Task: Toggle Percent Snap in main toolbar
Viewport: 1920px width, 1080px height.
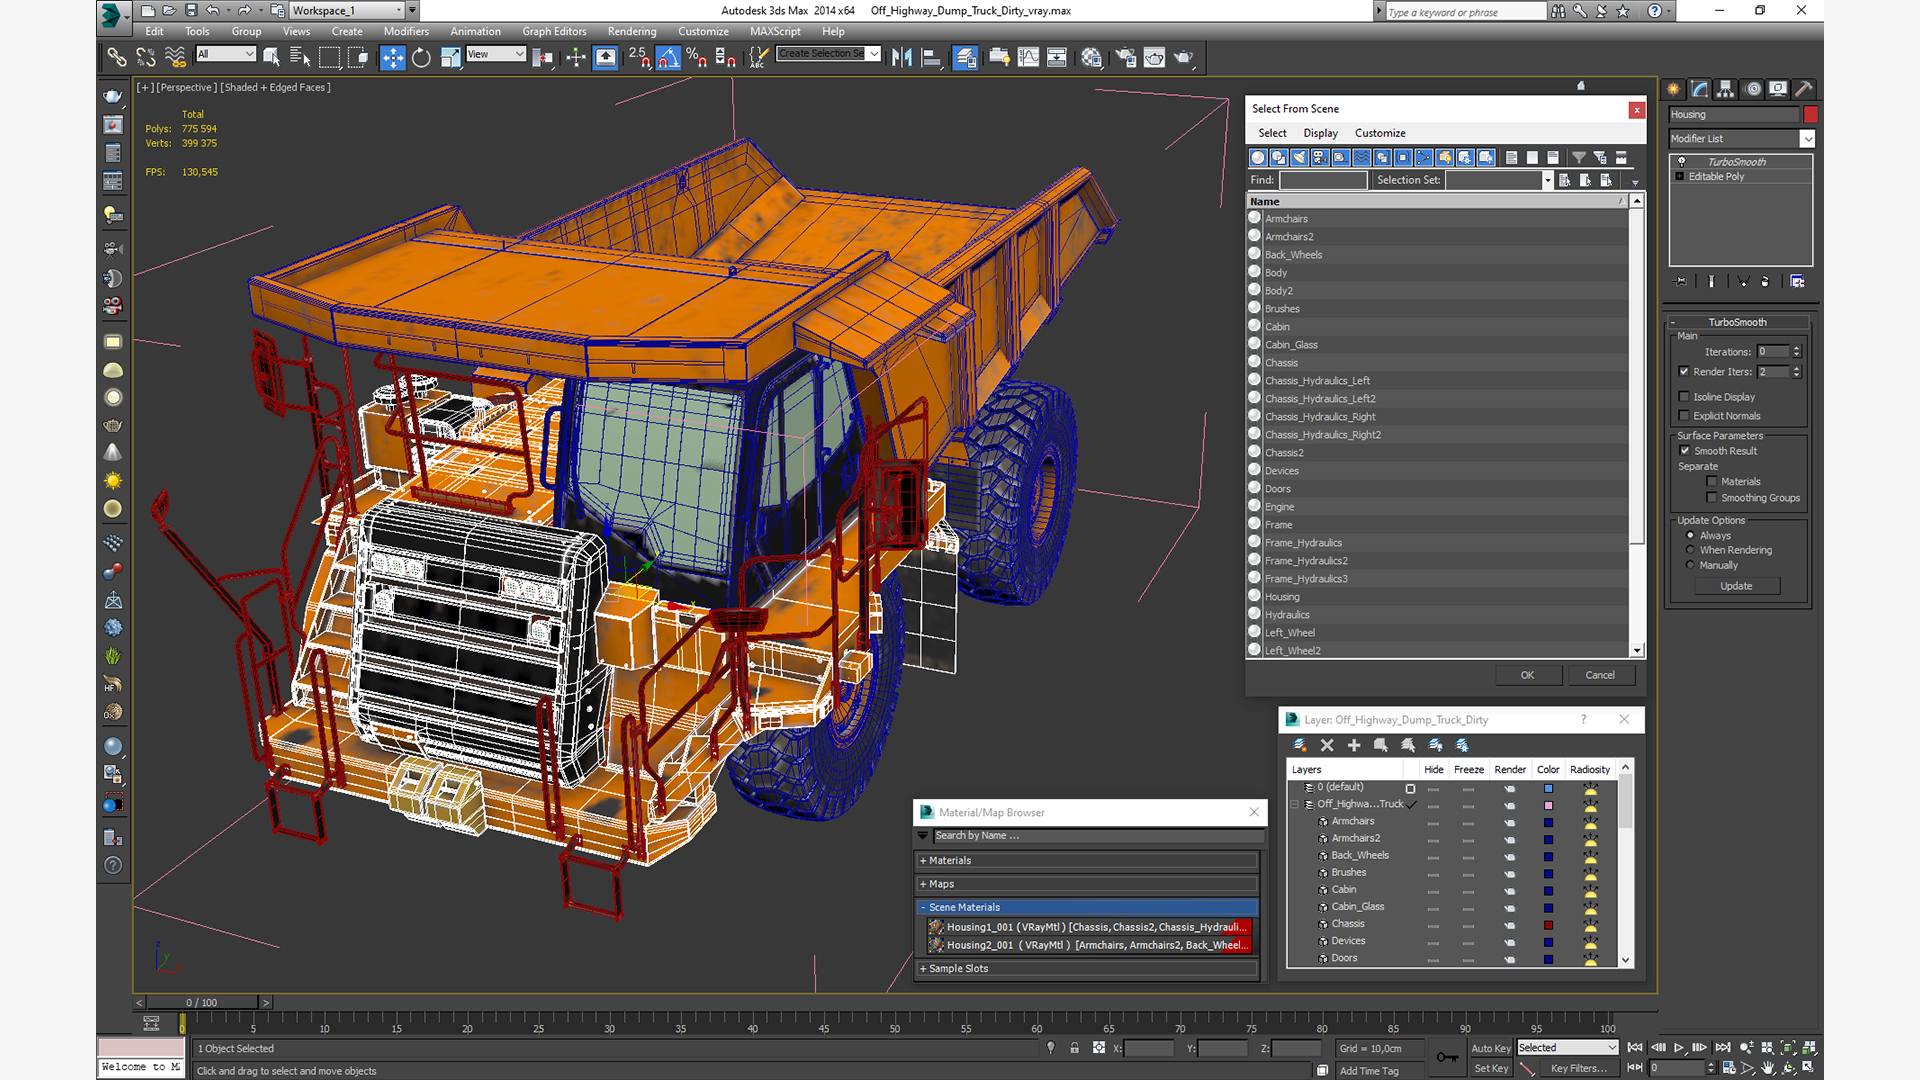Action: click(697, 57)
